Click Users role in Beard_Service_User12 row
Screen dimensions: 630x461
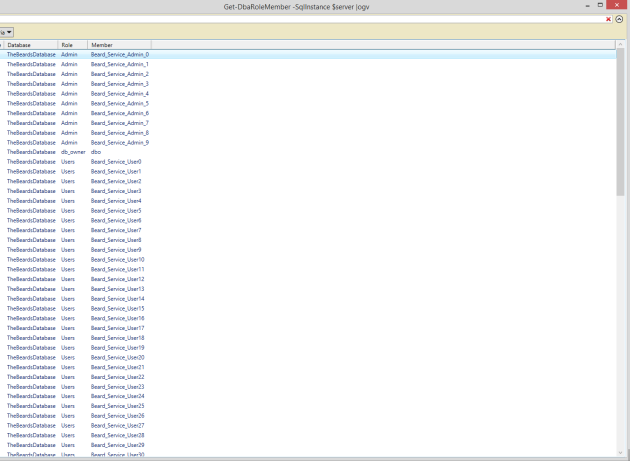[68, 279]
